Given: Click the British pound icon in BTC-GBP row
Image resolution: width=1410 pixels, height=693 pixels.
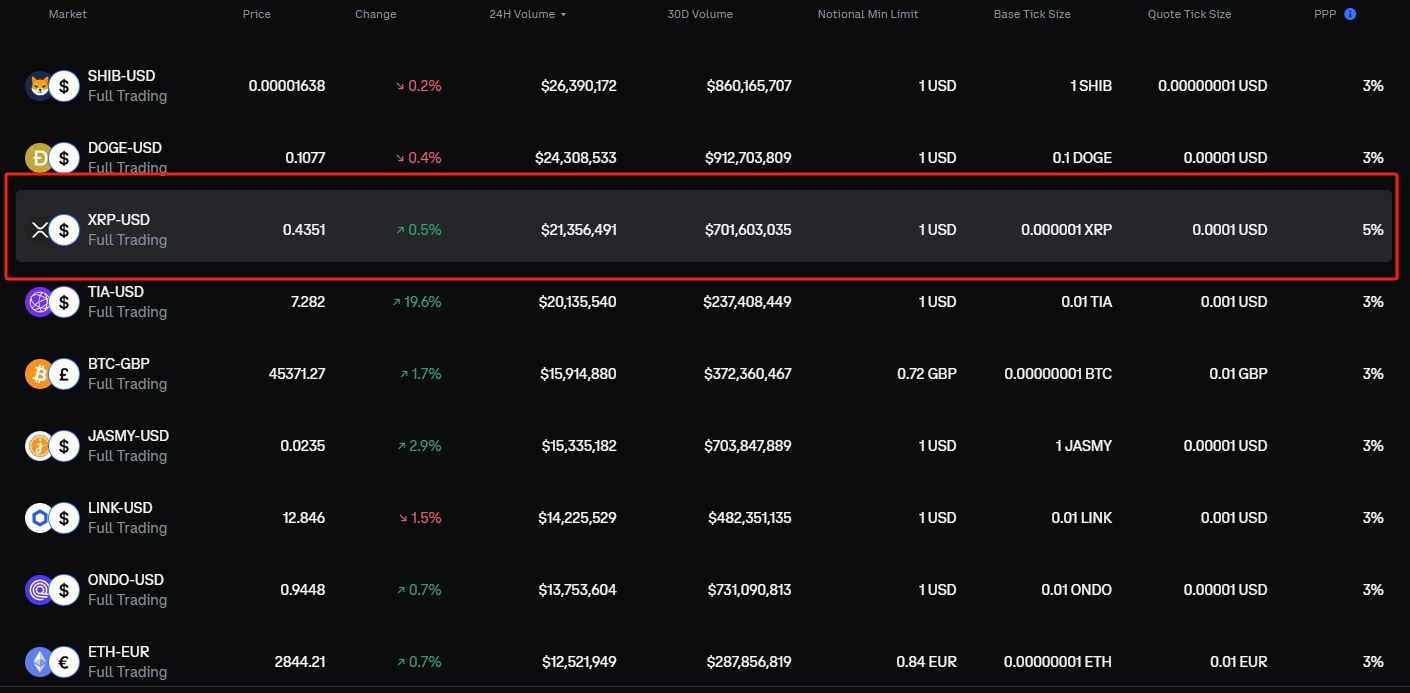Looking at the screenshot, I should pyautogui.click(x=65, y=374).
